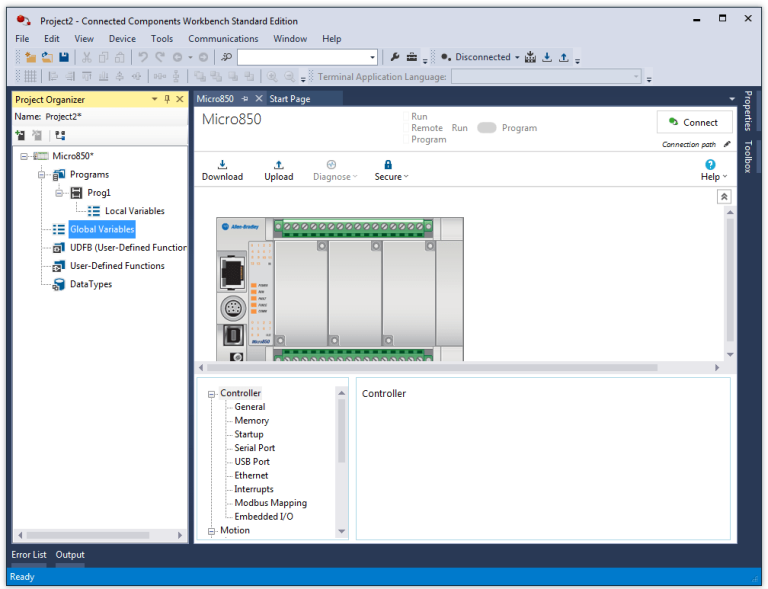Click the Download icon in controller toolbar

pos(222,165)
